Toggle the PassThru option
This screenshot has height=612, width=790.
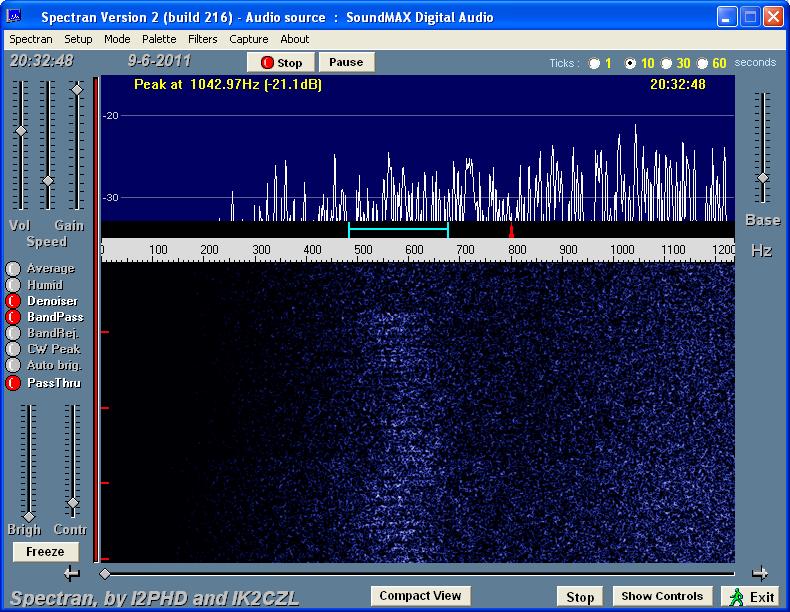pyautogui.click(x=14, y=383)
